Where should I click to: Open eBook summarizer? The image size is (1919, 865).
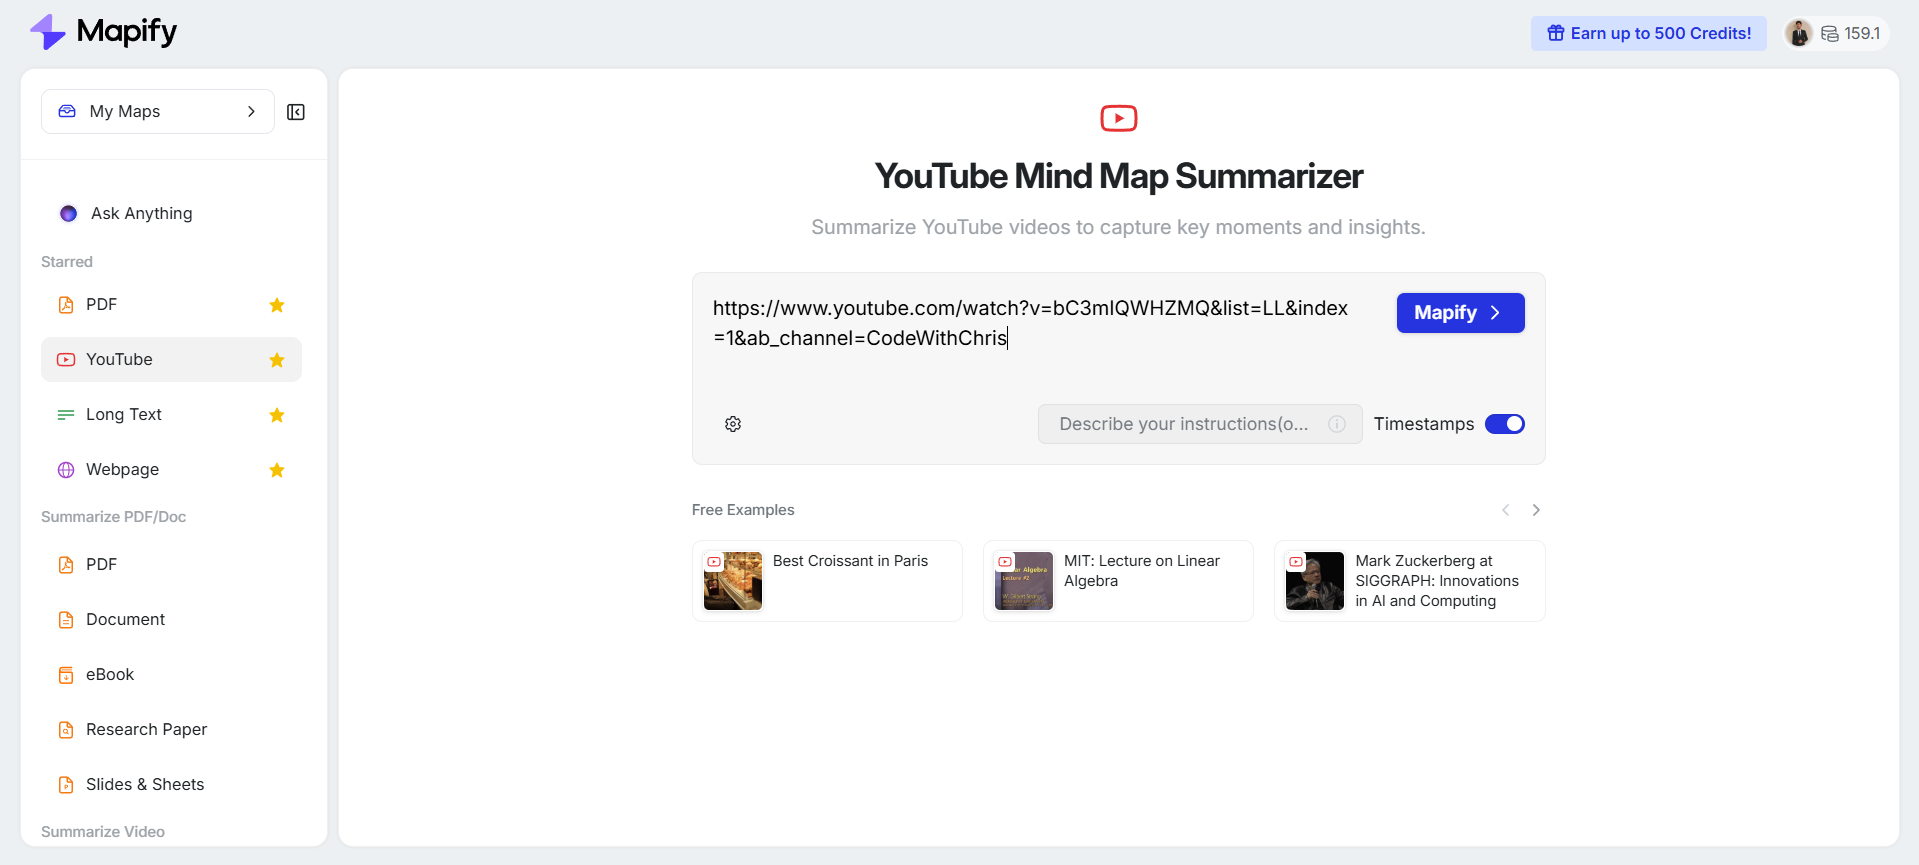[x=171, y=674]
